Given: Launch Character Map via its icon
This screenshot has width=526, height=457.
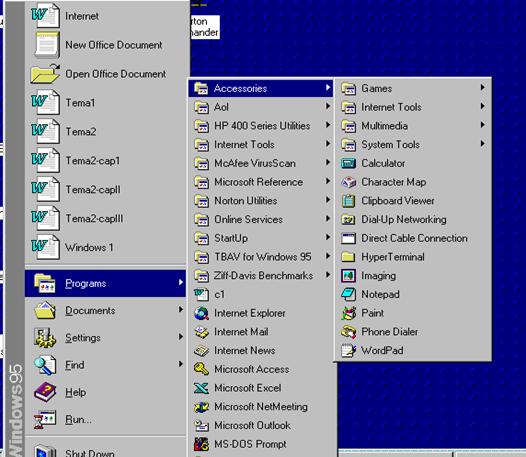Looking at the screenshot, I should click(348, 182).
